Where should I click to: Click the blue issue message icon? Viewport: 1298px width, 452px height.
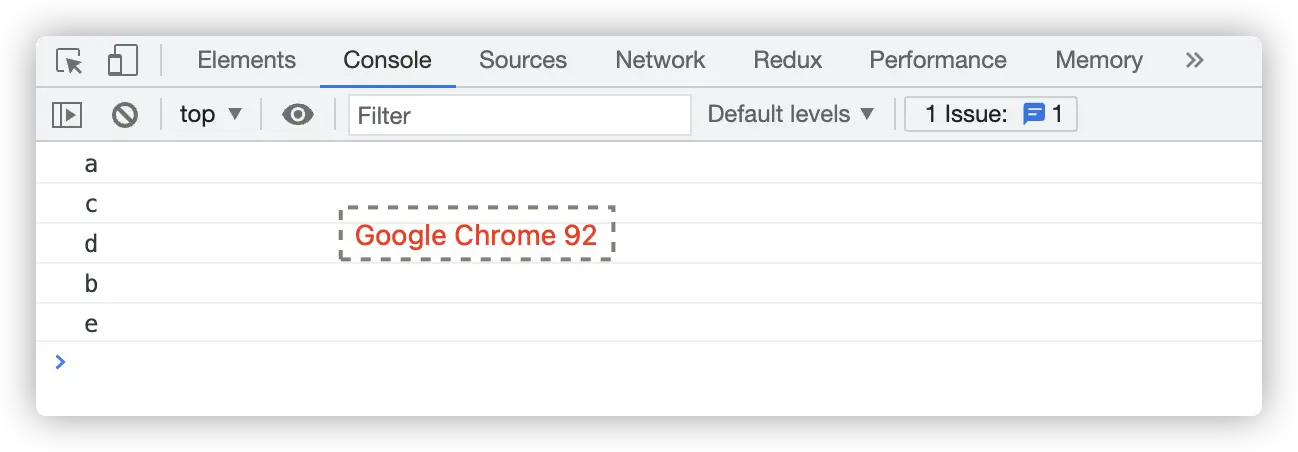tap(1033, 114)
